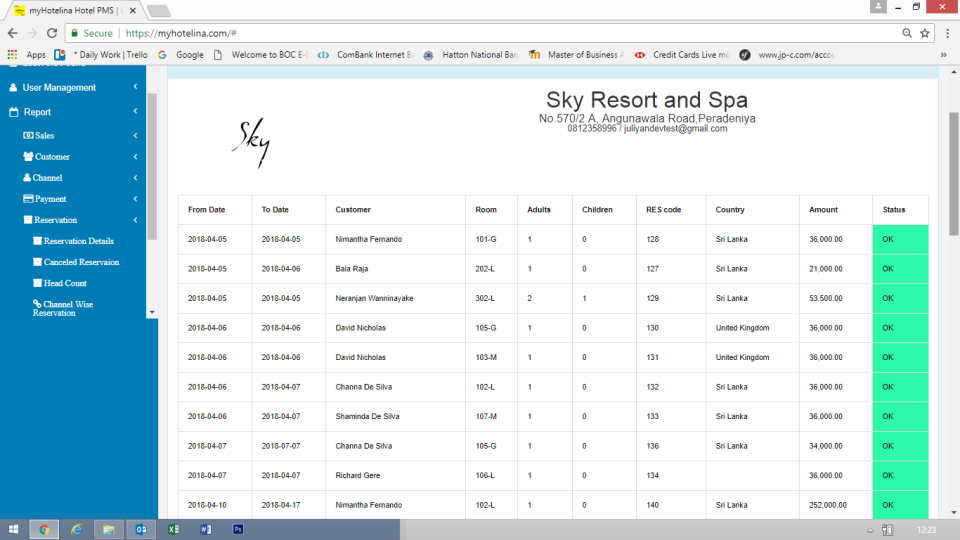Open Canceled Reservaion report
This screenshot has height=540, width=960.
(x=81, y=262)
